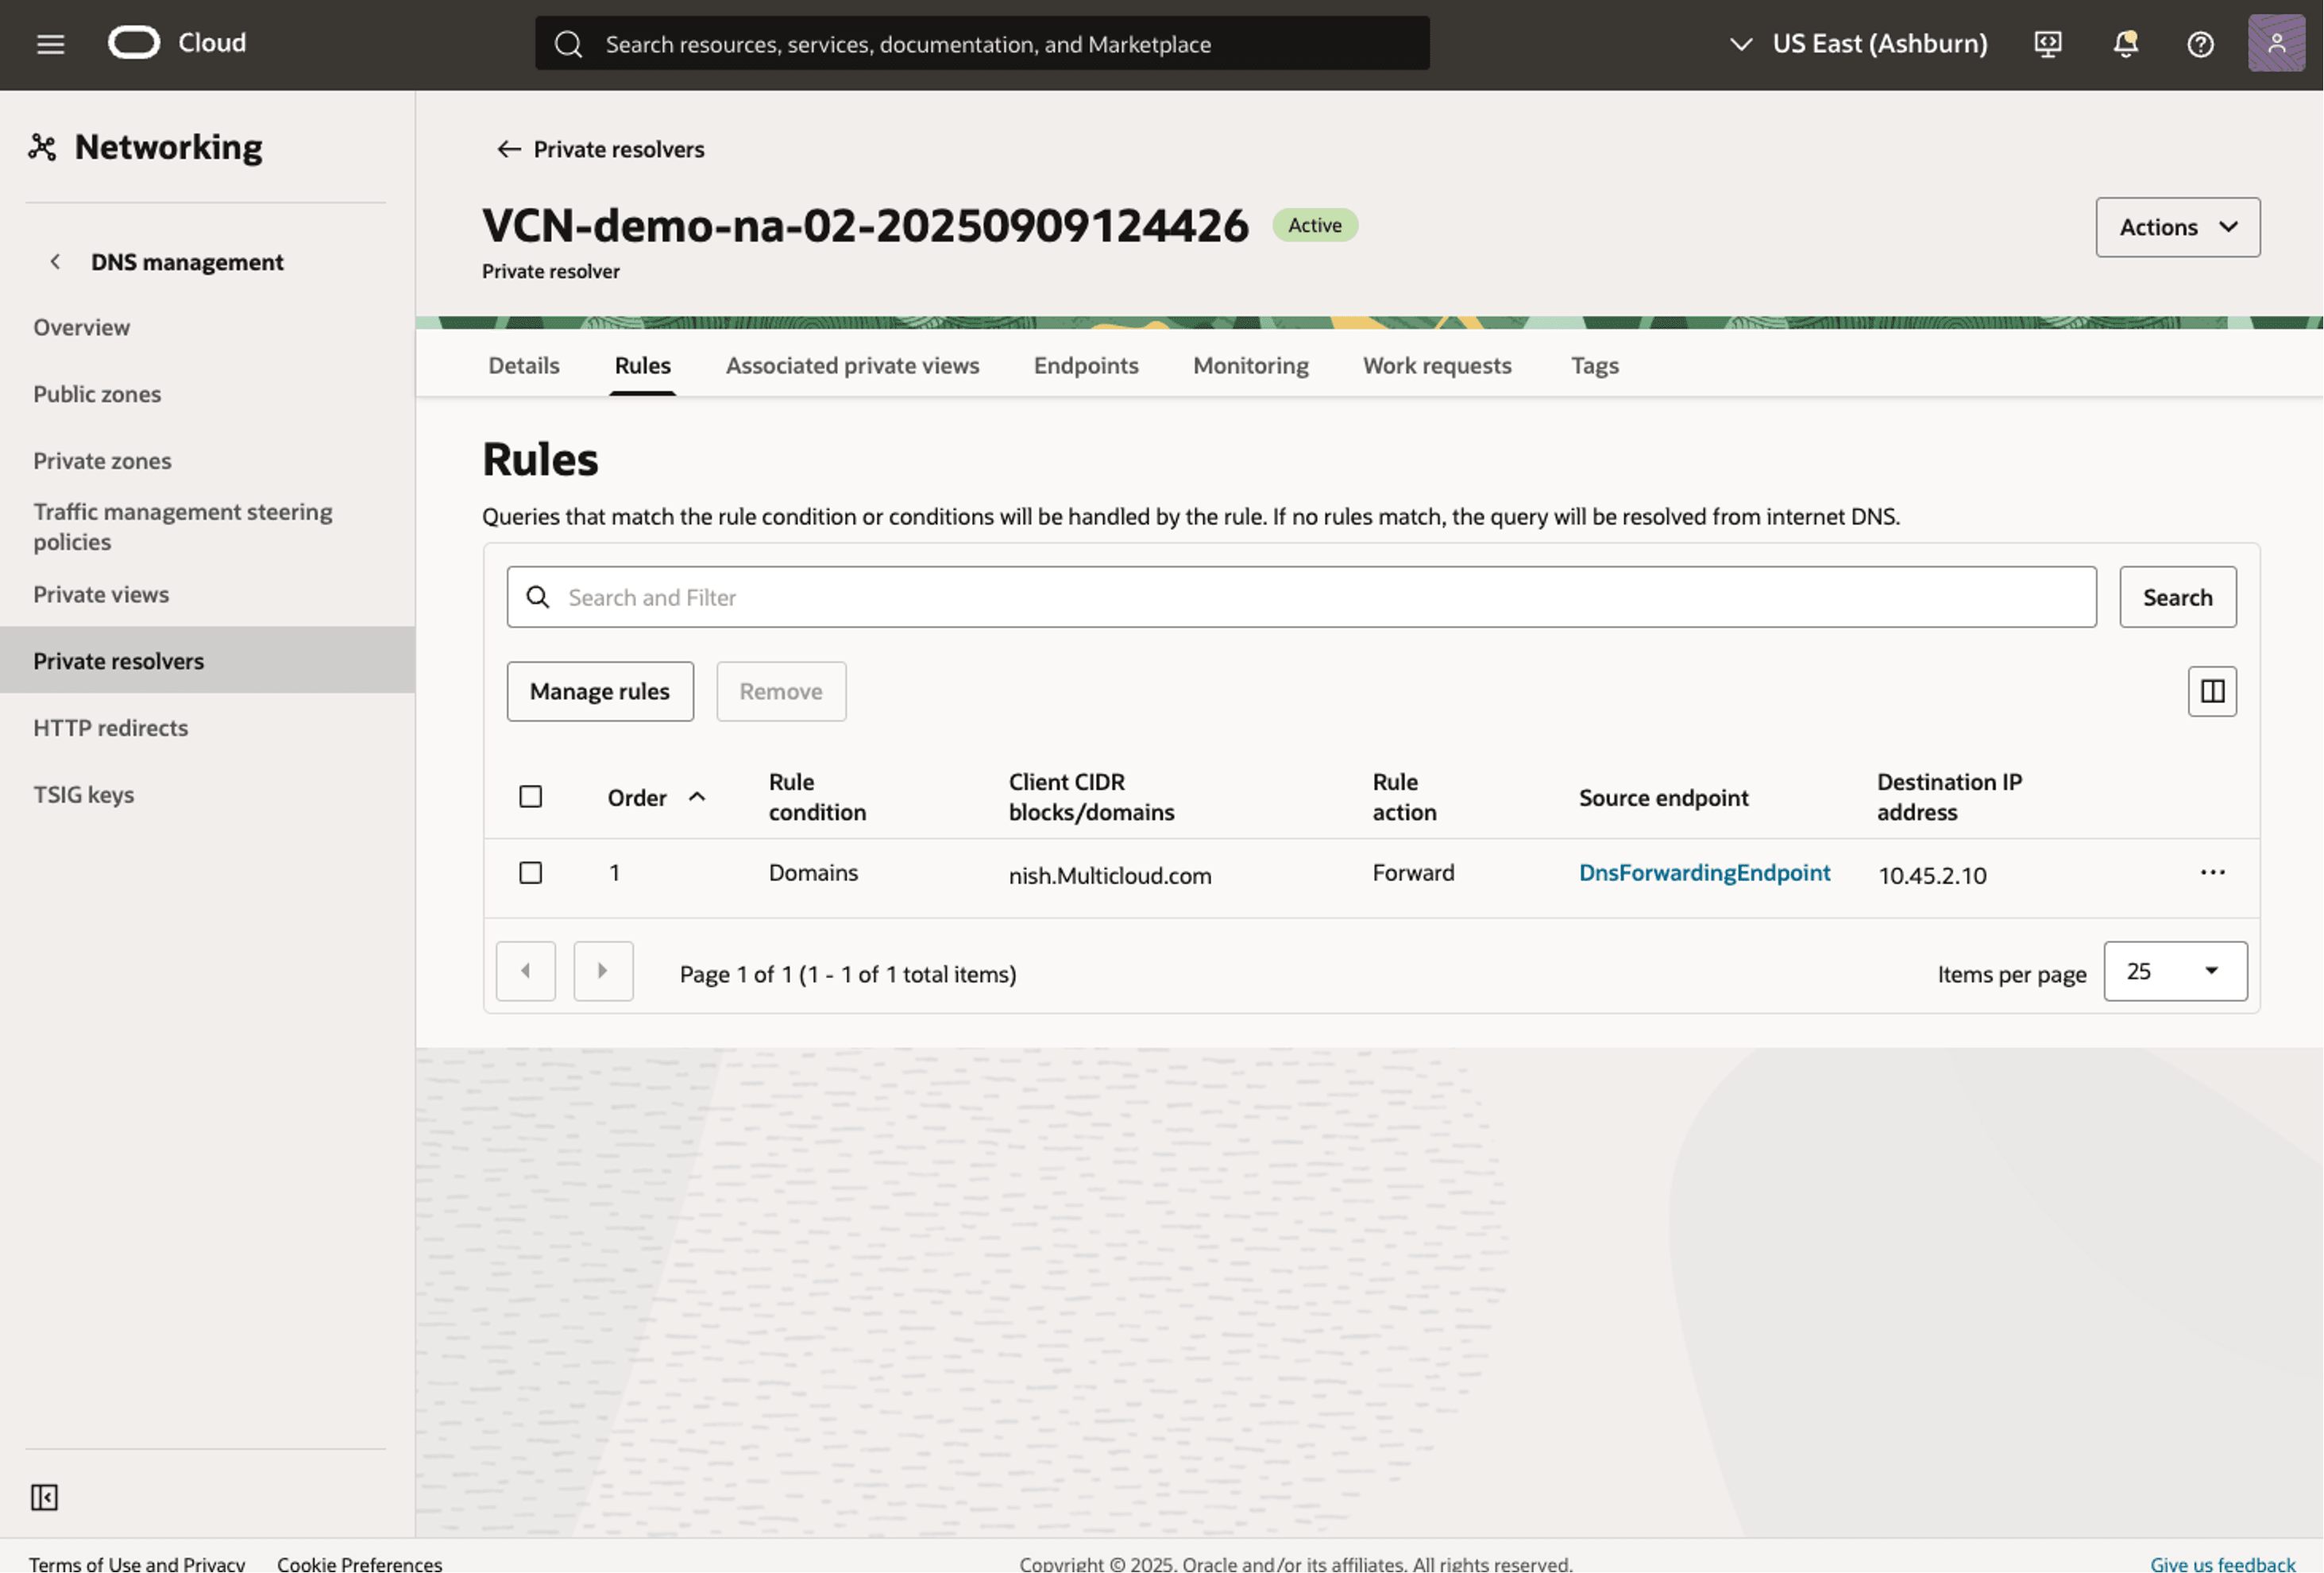Check the select-all rules checkbox
Viewport: 2324px width, 1573px height.
(531, 796)
